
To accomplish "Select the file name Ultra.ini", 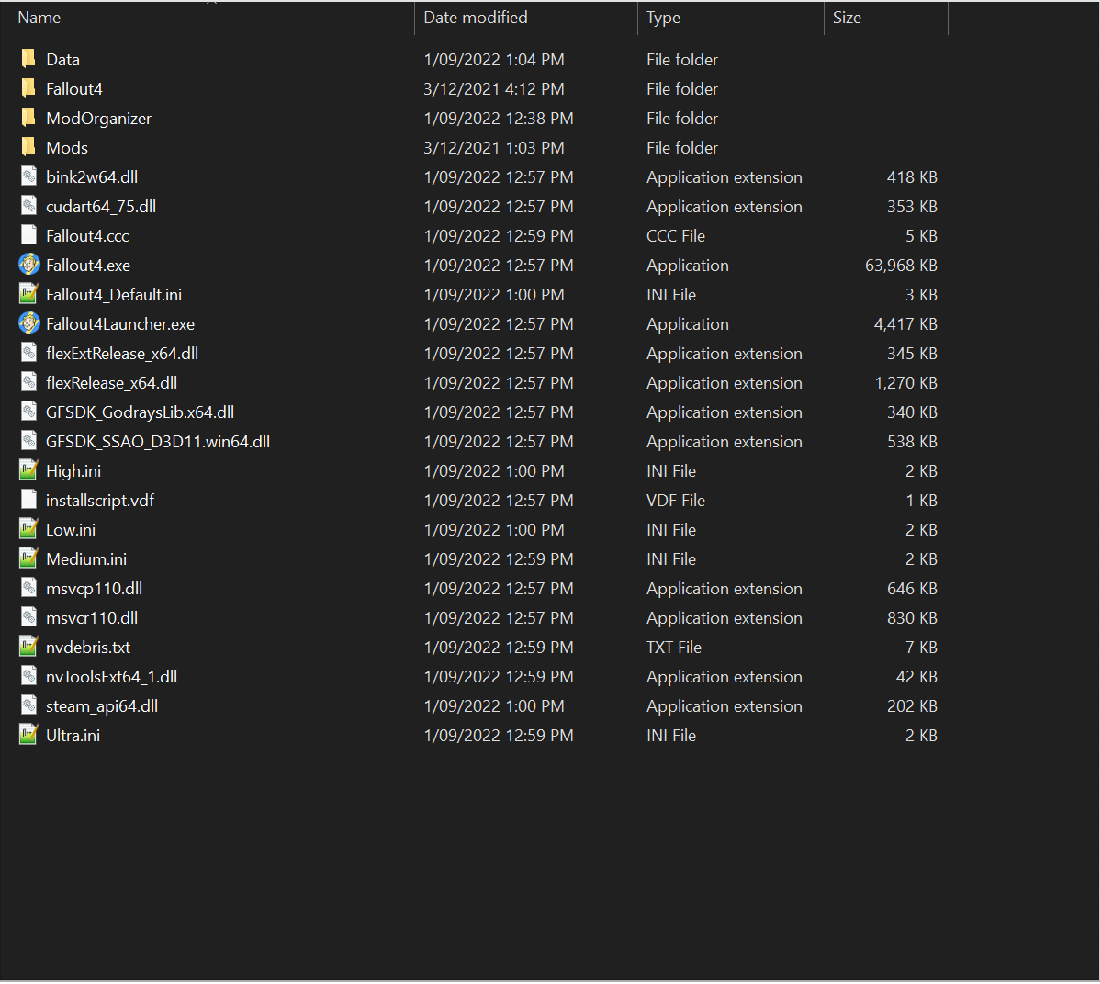I will click(x=72, y=736).
